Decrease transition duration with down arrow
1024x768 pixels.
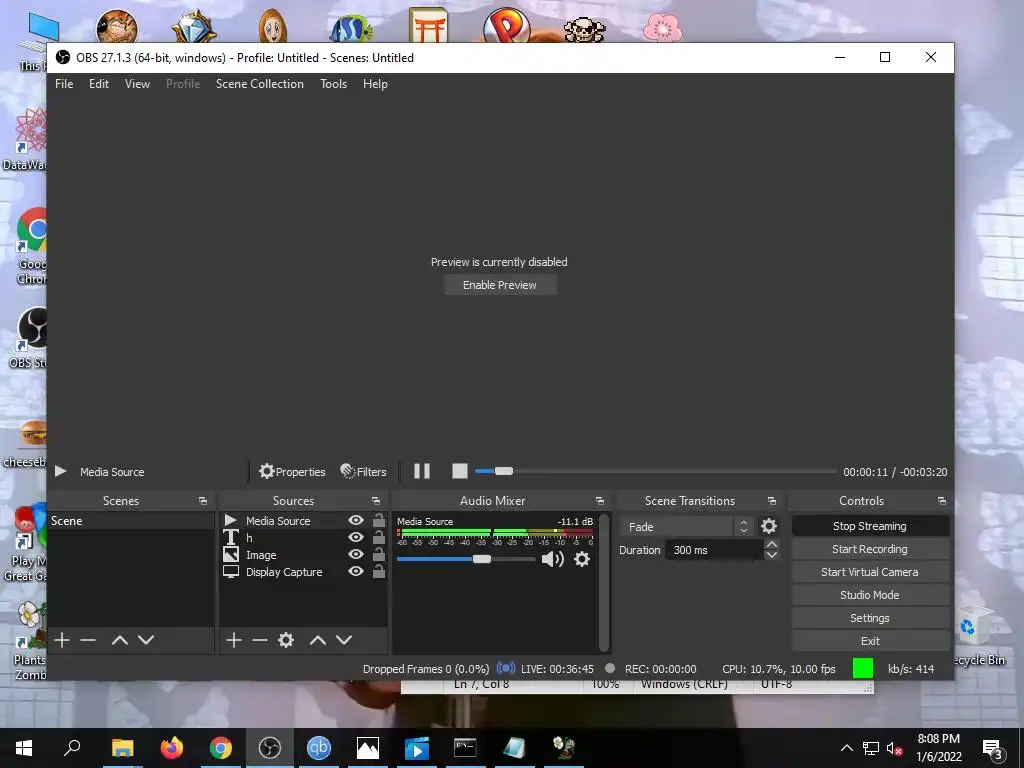coord(771,555)
